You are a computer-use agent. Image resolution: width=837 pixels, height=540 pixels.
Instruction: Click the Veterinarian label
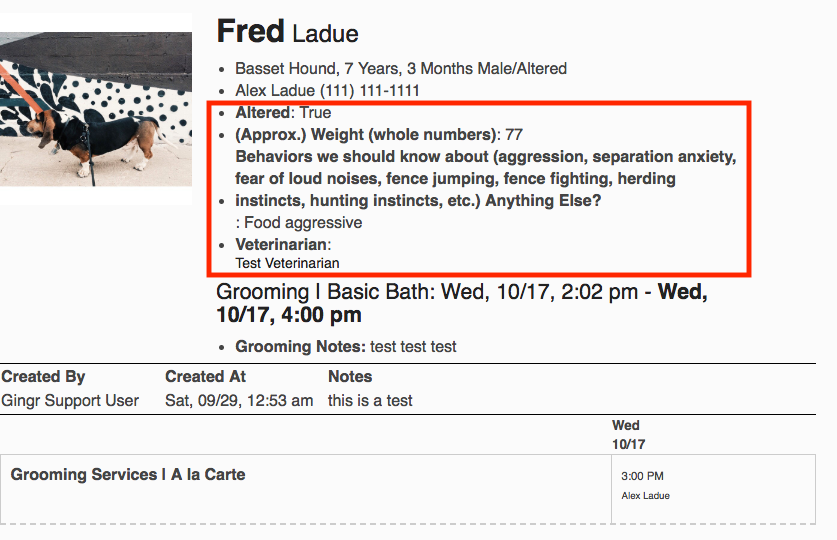click(281, 244)
